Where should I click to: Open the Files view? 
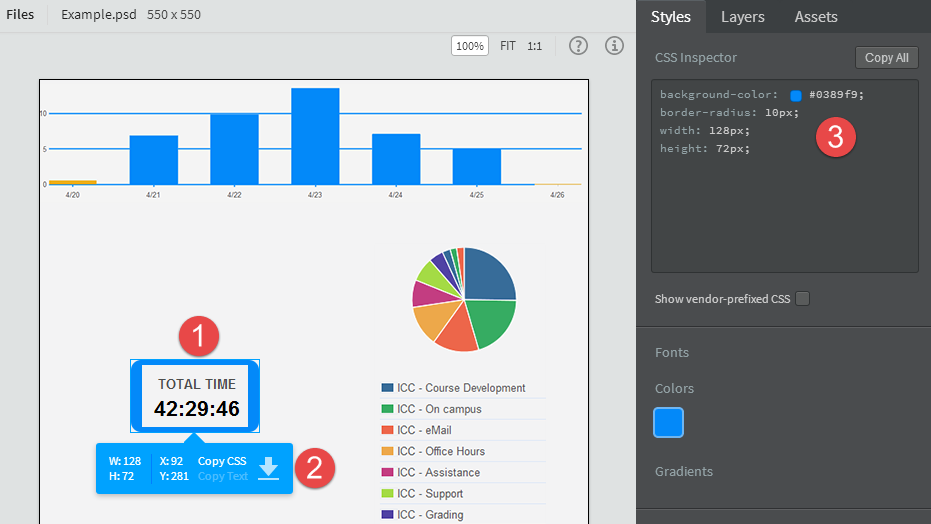click(20, 14)
